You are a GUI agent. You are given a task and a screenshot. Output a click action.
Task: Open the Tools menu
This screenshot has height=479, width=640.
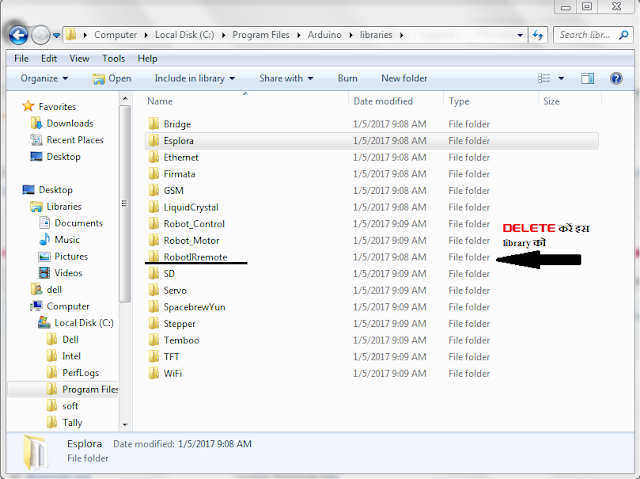[x=113, y=59]
